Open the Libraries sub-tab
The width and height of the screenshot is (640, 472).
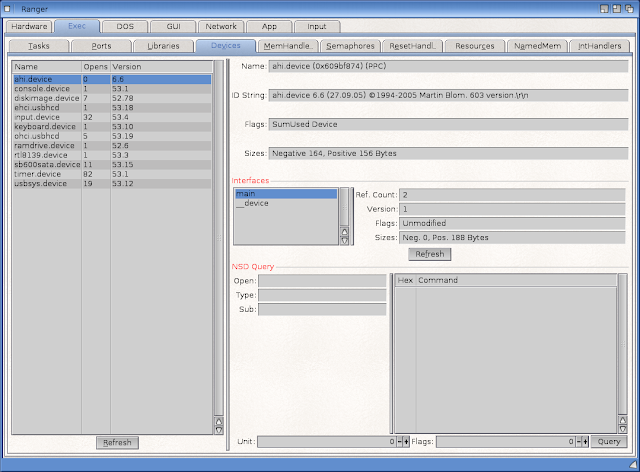tap(163, 46)
